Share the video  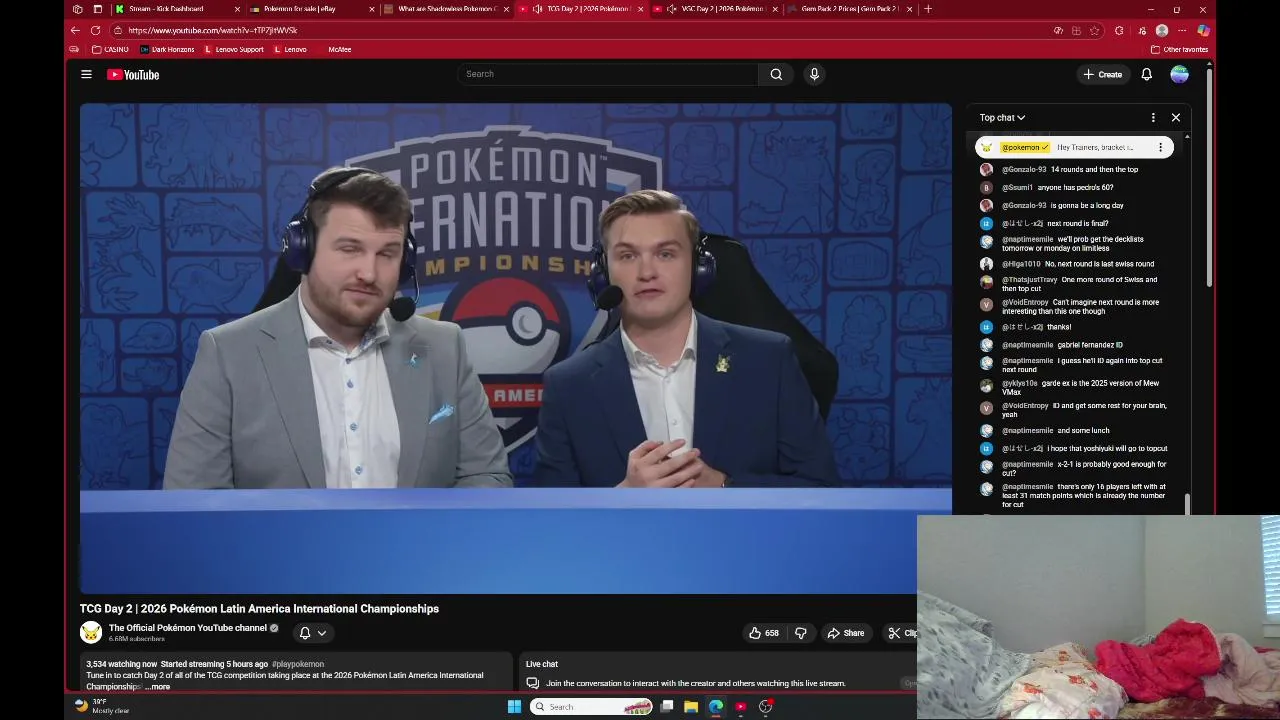(x=845, y=633)
